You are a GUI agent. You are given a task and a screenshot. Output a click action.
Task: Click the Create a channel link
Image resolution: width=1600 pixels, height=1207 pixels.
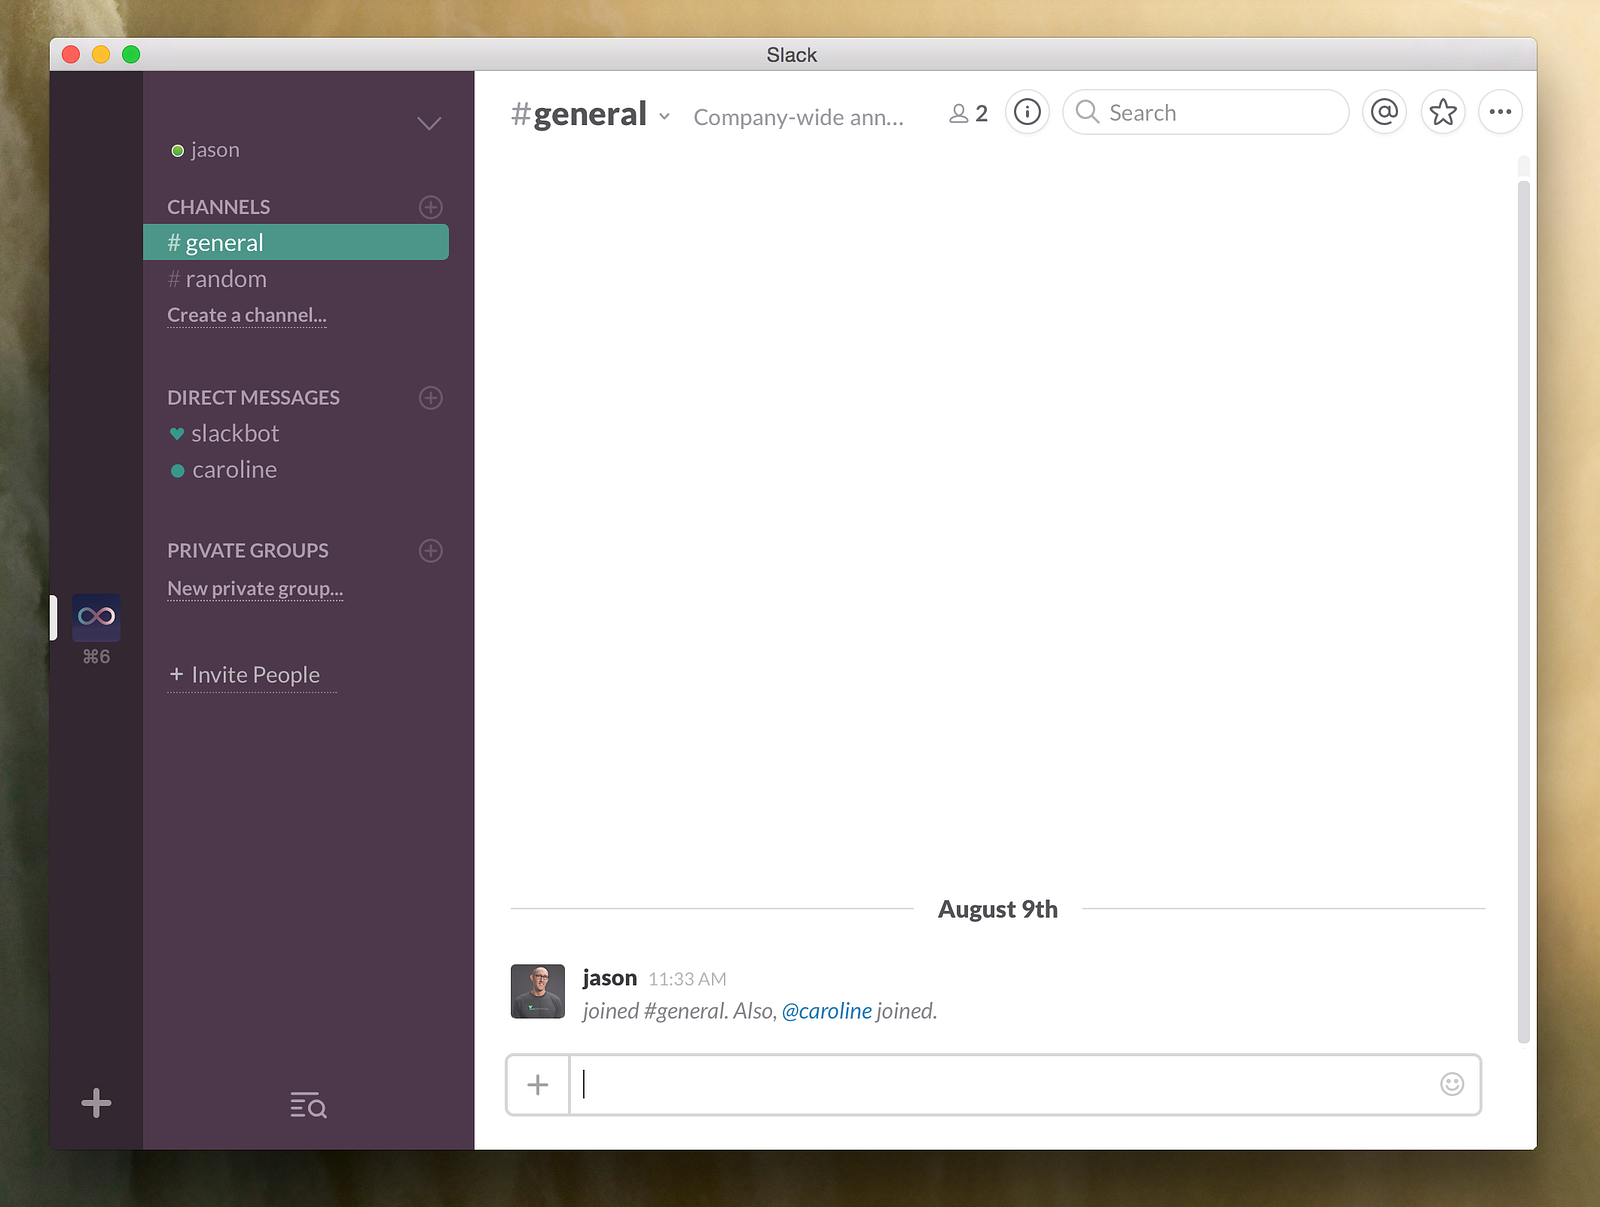247,316
